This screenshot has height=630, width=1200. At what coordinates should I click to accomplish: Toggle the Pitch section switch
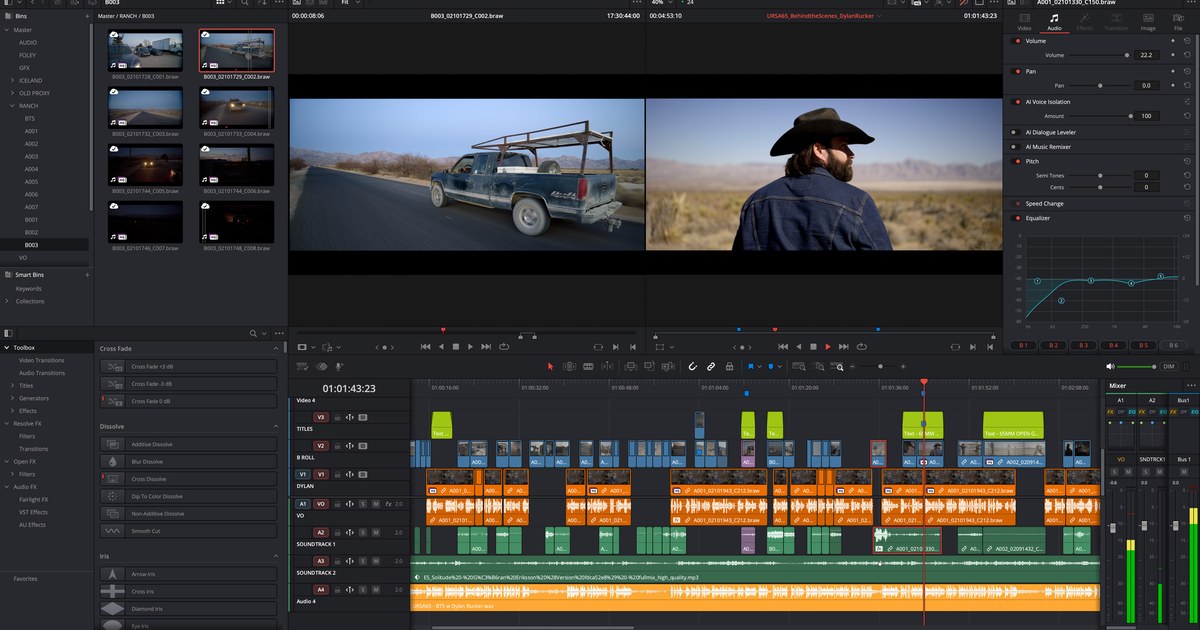1017,161
